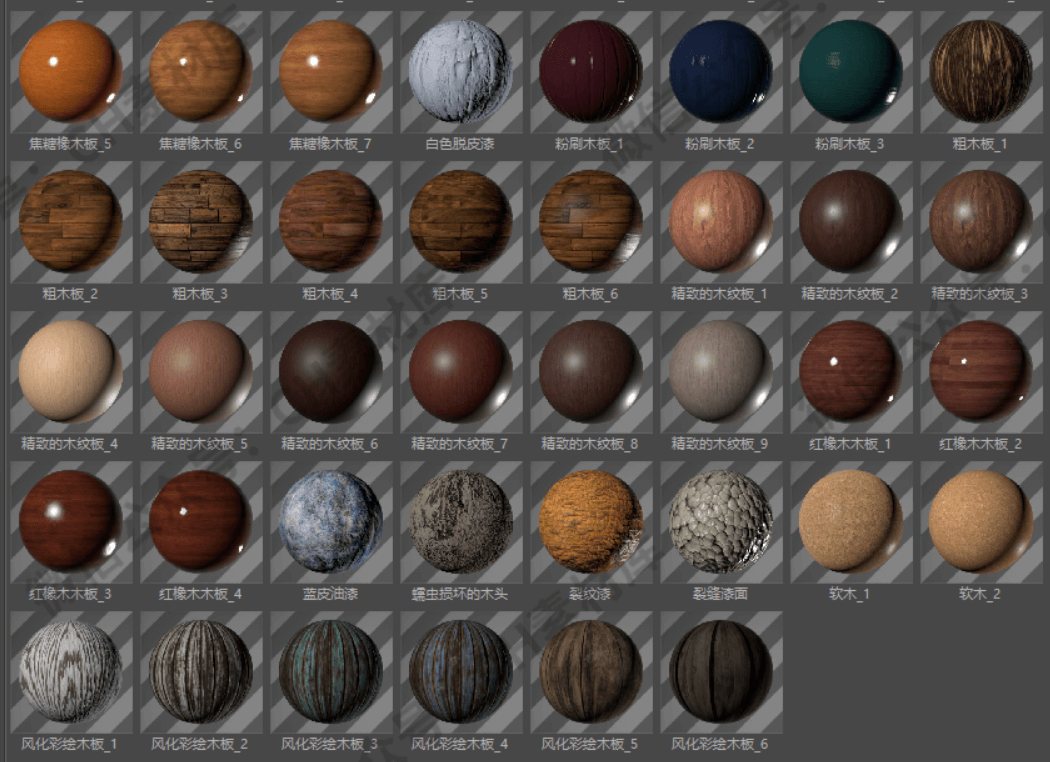The width and height of the screenshot is (1050, 762).
Task: Choose the 粗木板_3 plank material thumbnail
Action: 200,221
